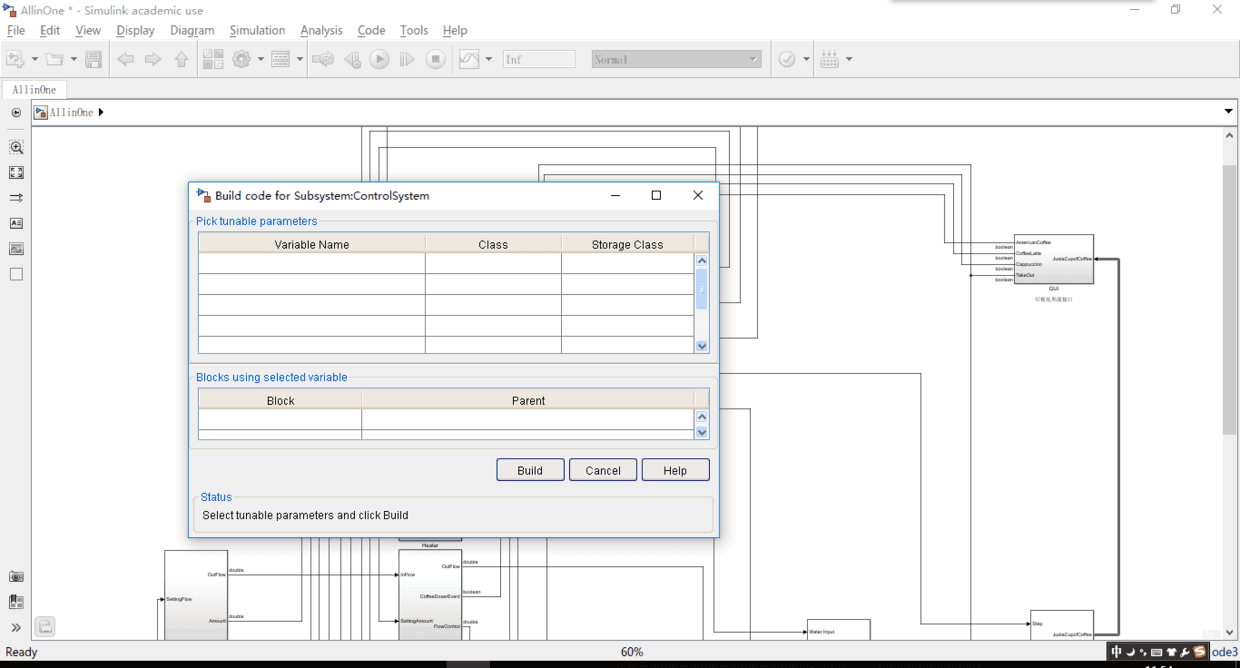Click Cancel in the Build code dialog

coord(603,470)
